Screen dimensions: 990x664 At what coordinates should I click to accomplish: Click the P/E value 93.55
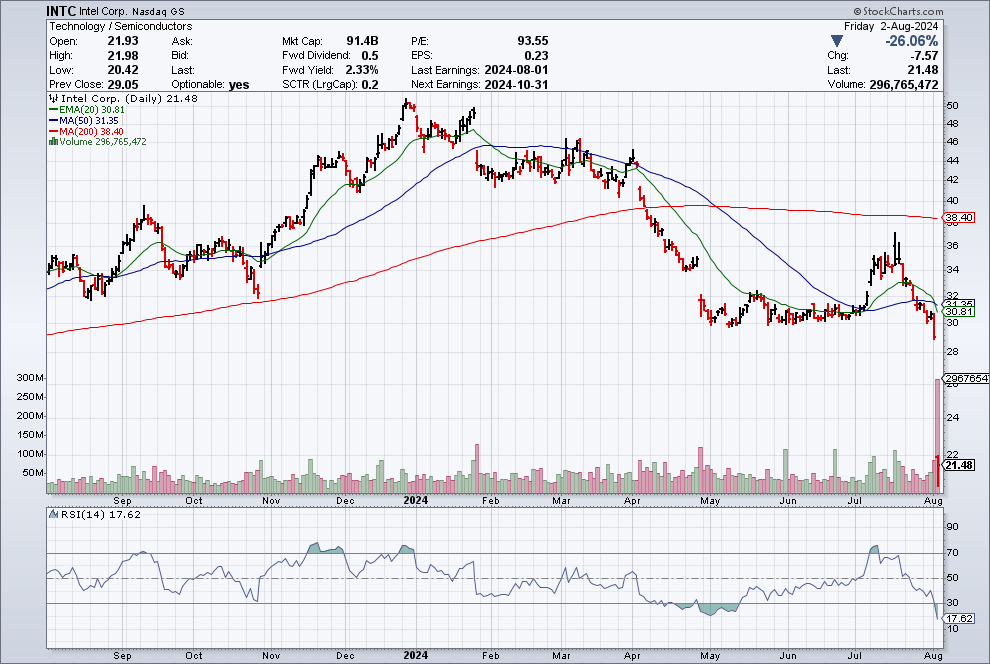(x=533, y=40)
